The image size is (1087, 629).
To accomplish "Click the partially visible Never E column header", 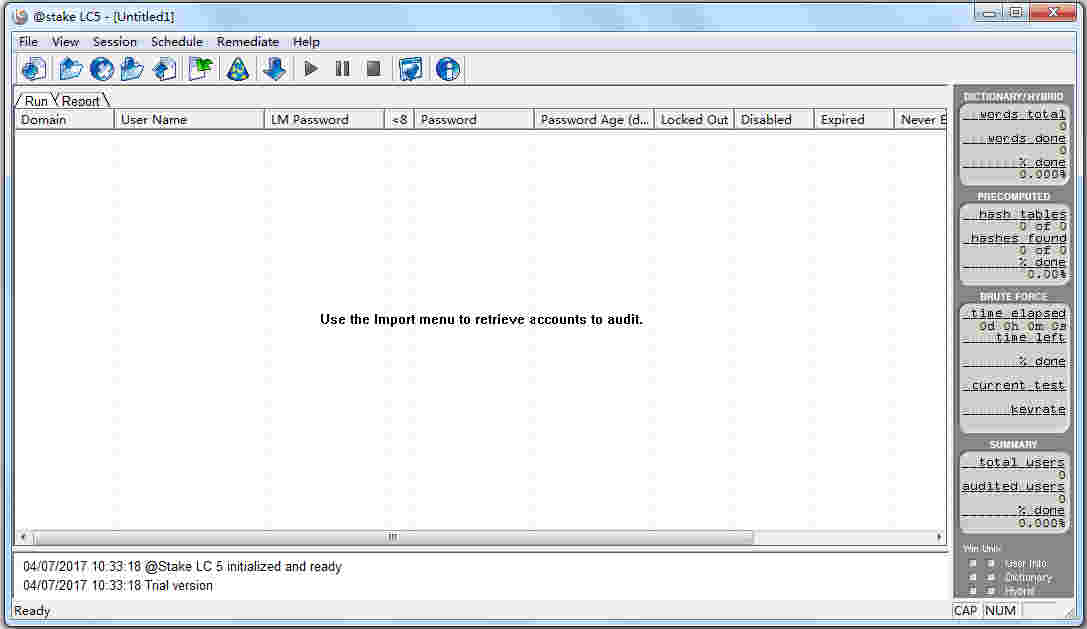I will [921, 120].
